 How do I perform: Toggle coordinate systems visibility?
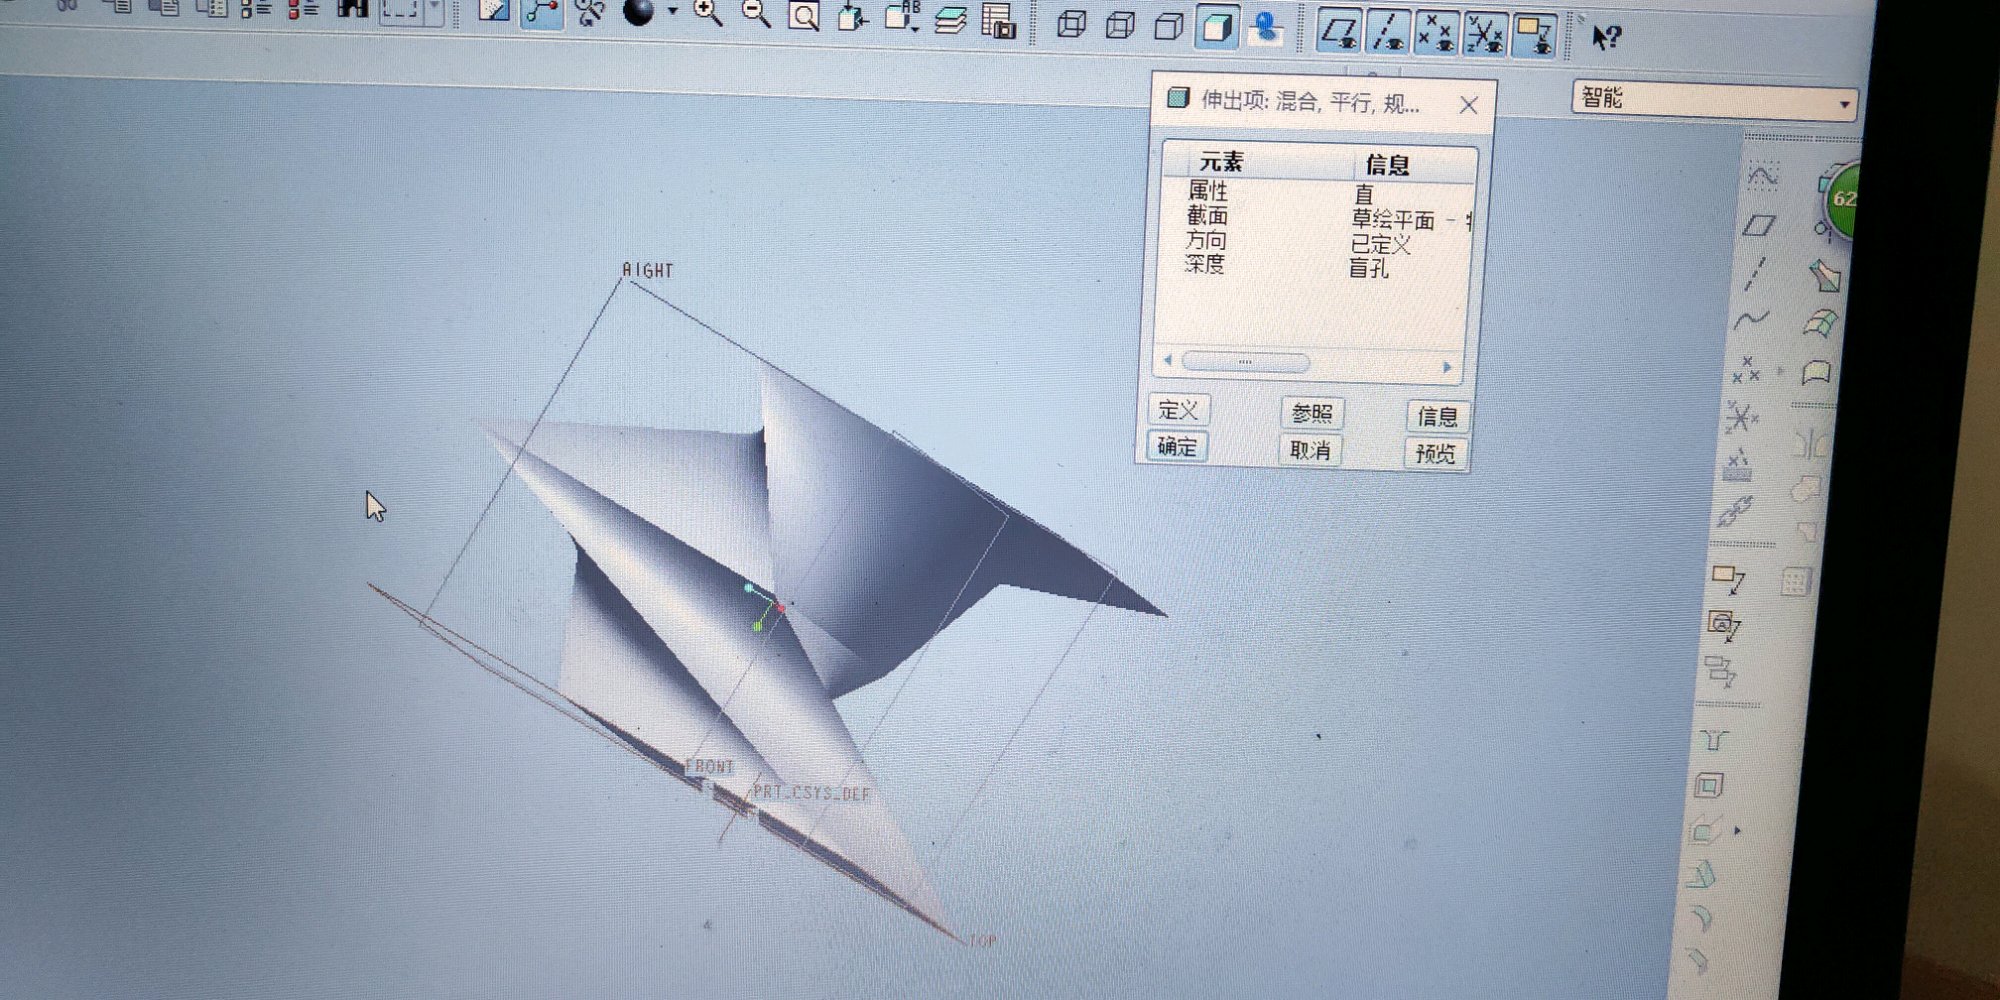click(1485, 36)
